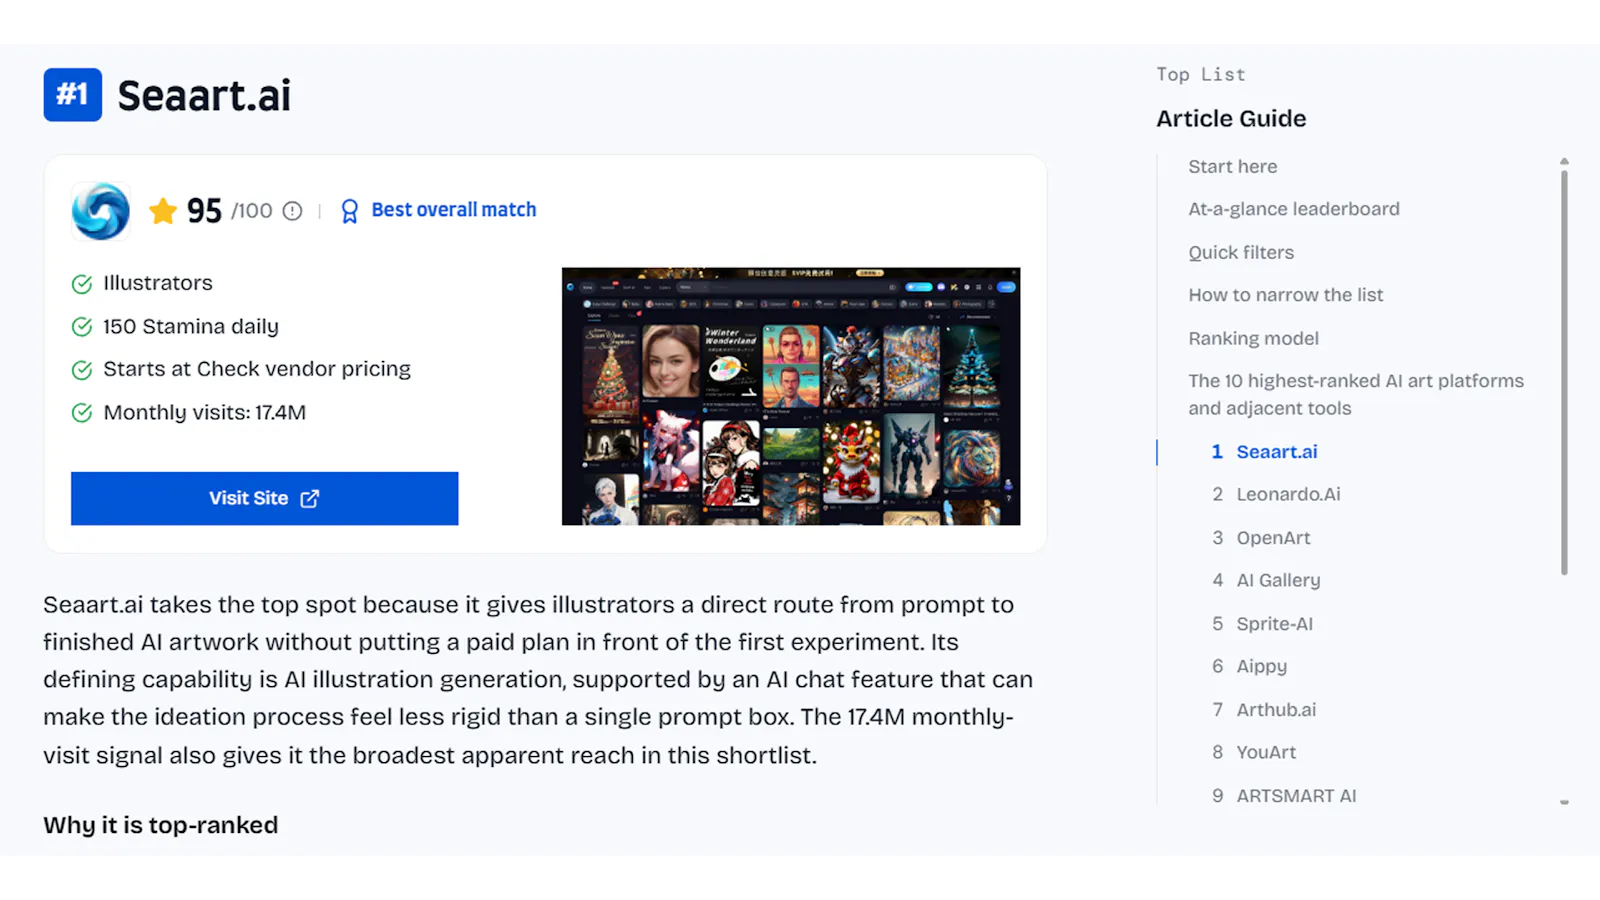Jump to How to narrow the list
Screen dimensions: 1600x900
1286,295
